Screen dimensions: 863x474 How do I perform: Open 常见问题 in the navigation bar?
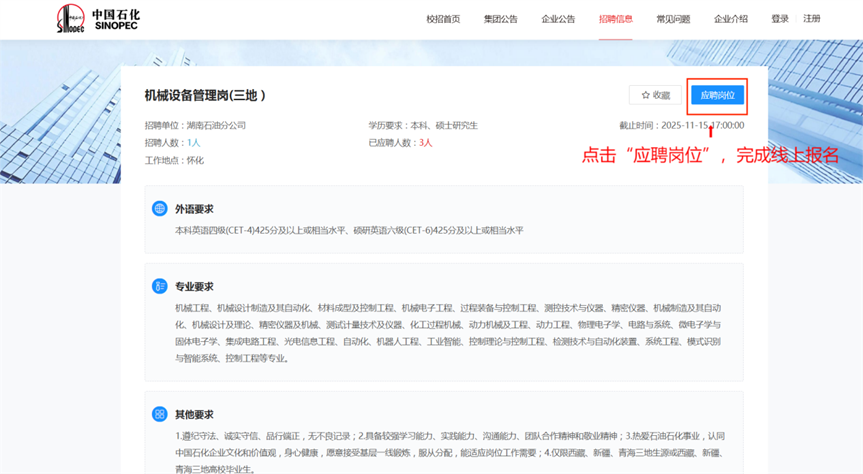673,19
